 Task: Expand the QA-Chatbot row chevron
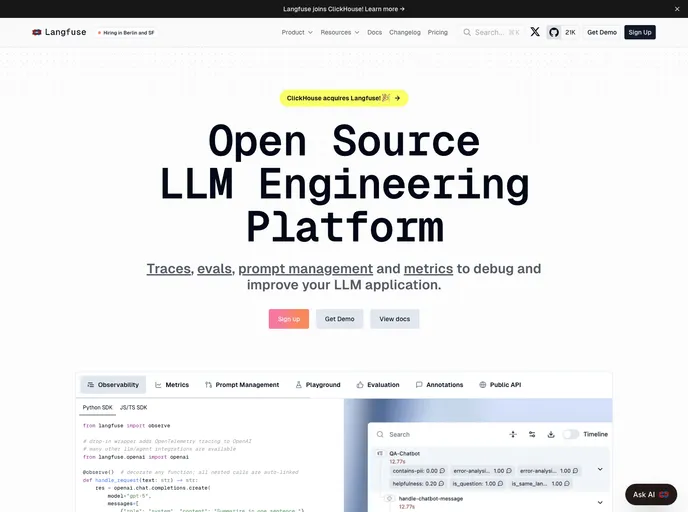(x=600, y=469)
